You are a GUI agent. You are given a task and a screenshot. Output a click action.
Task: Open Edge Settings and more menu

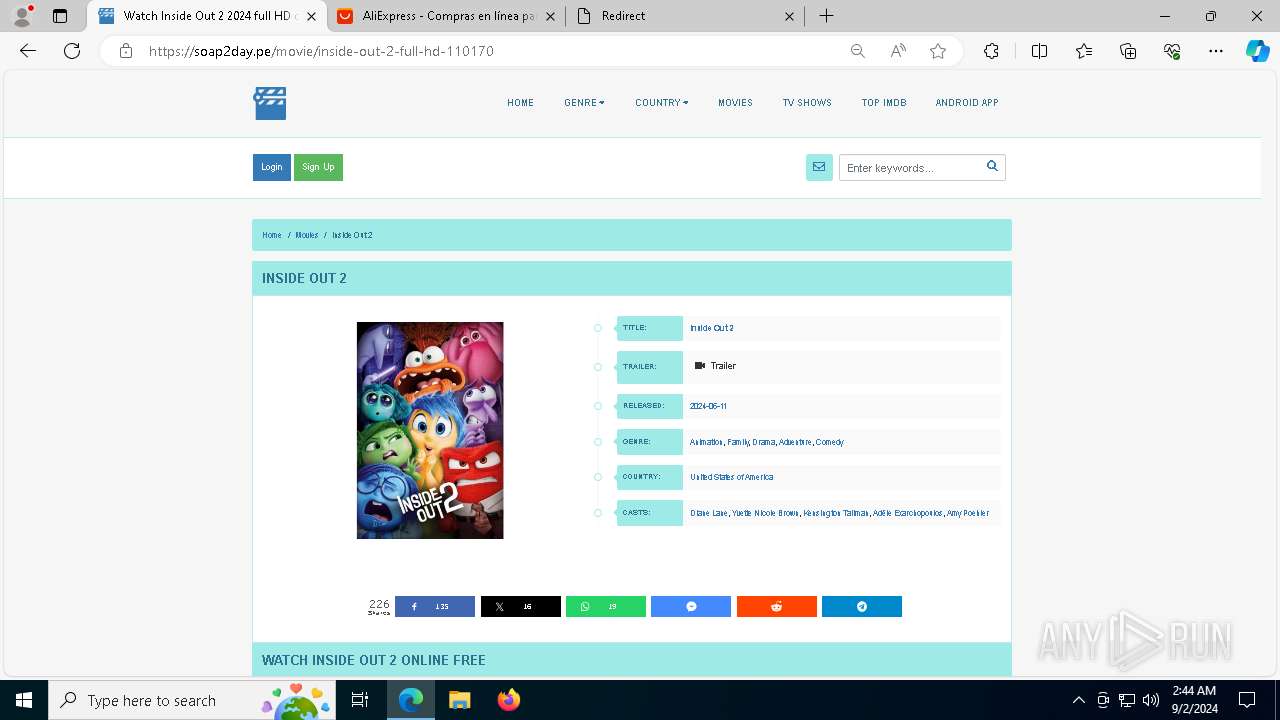point(1216,51)
